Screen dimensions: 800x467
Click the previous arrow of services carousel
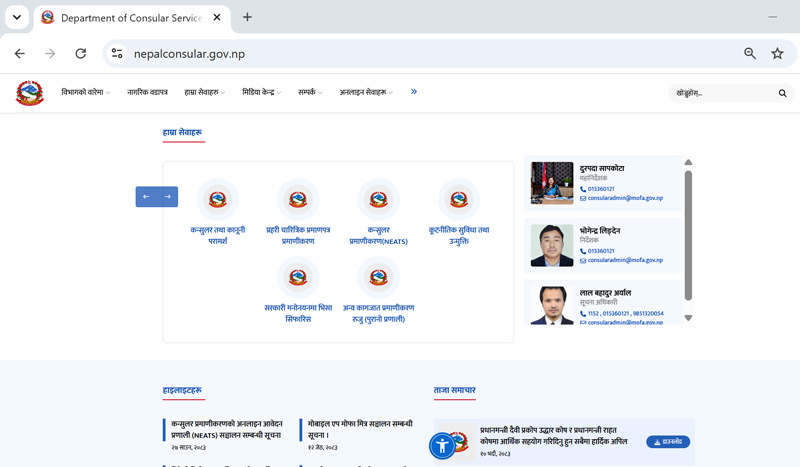tap(146, 196)
